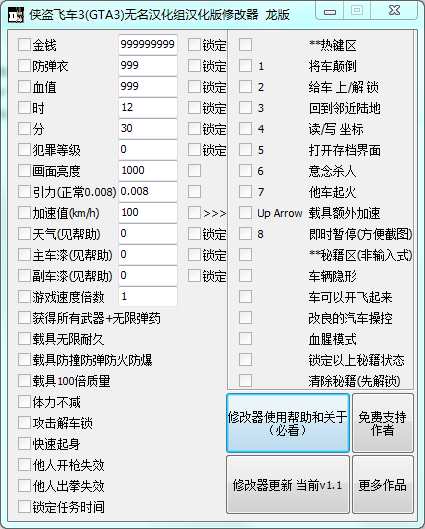Click the trainer app icon in title bar
This screenshot has width=425, height=529.
pos(16,15)
